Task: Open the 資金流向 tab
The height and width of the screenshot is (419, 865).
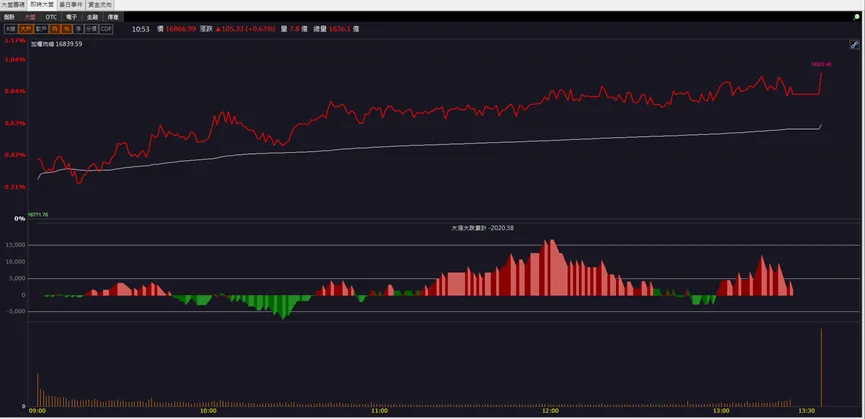Action: [x=100, y=4]
